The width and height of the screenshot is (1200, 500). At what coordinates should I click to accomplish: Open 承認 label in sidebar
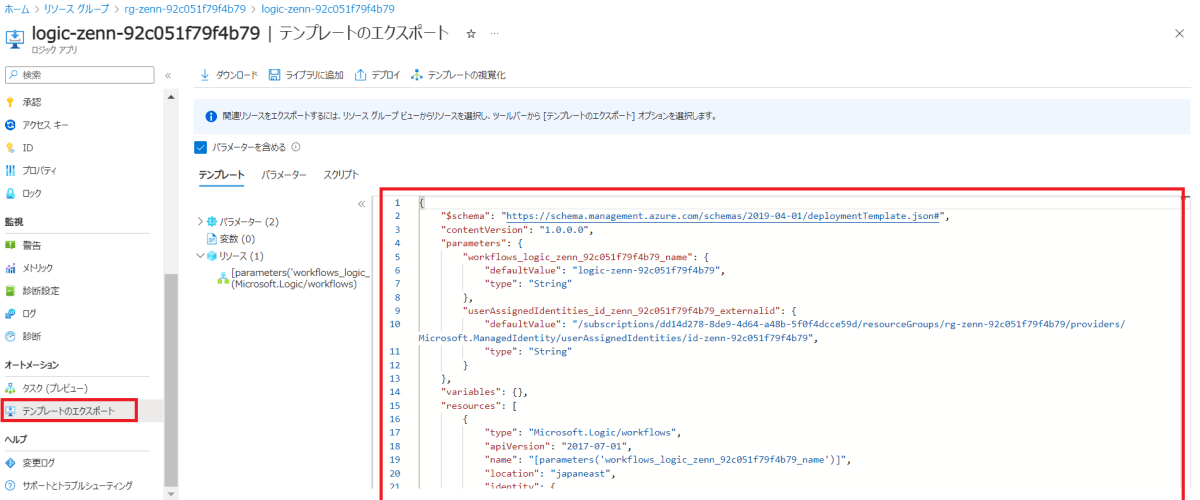tap(32, 102)
